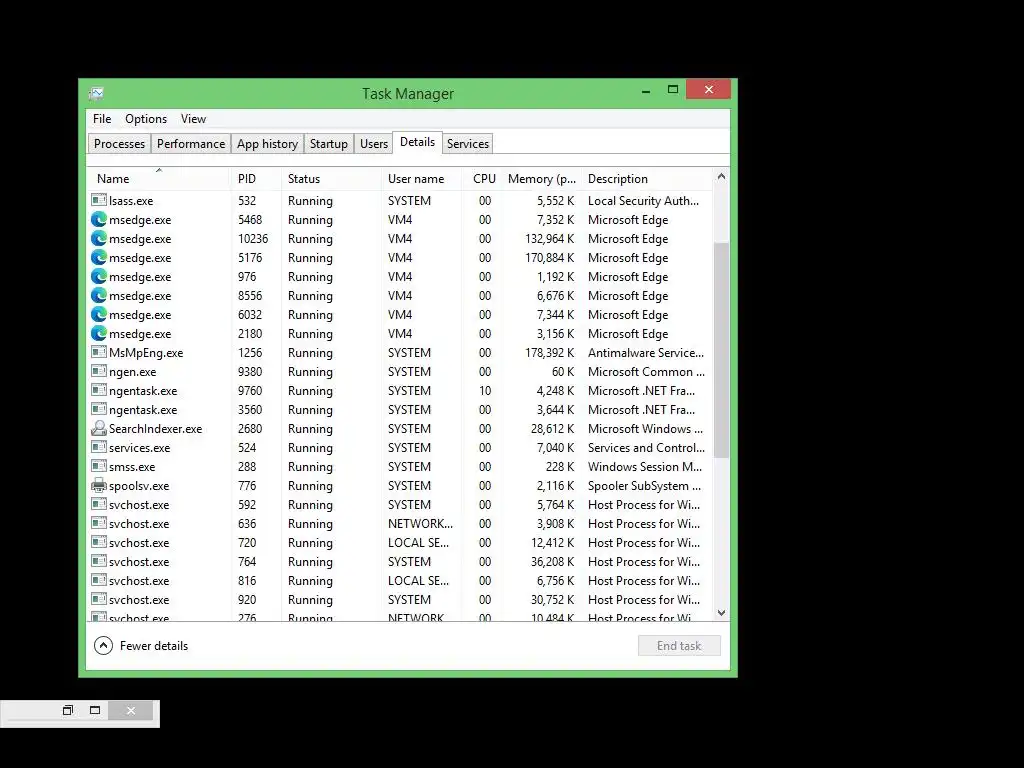Select the Edge icon for PID 2180

click(99, 333)
